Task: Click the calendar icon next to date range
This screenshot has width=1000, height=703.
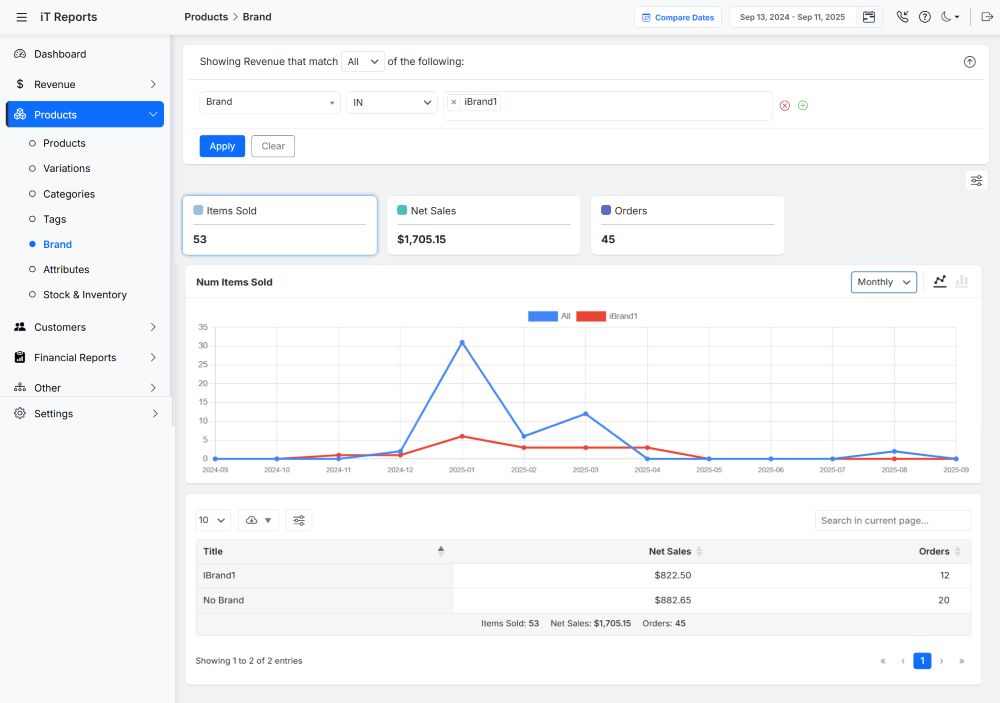Action: coord(868,17)
